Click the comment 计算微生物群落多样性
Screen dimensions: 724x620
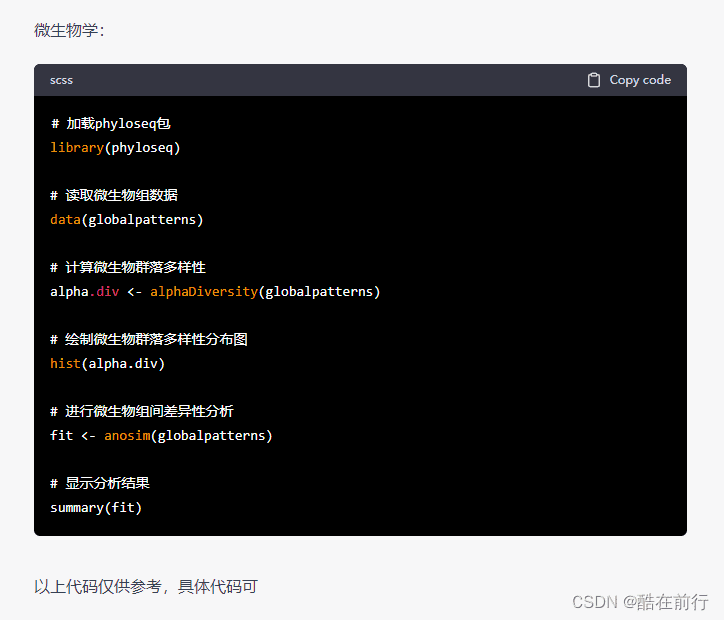[128, 267]
